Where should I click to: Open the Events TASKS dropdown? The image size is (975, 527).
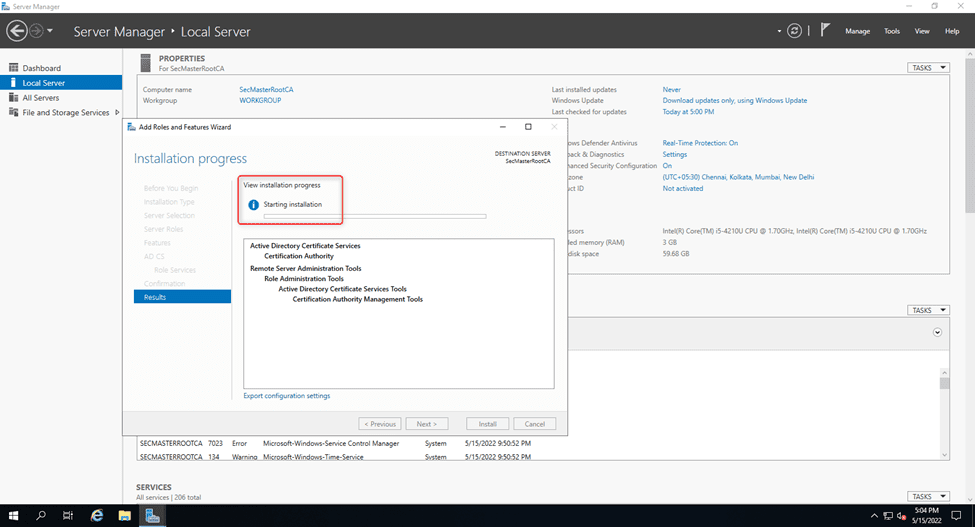[928, 309]
